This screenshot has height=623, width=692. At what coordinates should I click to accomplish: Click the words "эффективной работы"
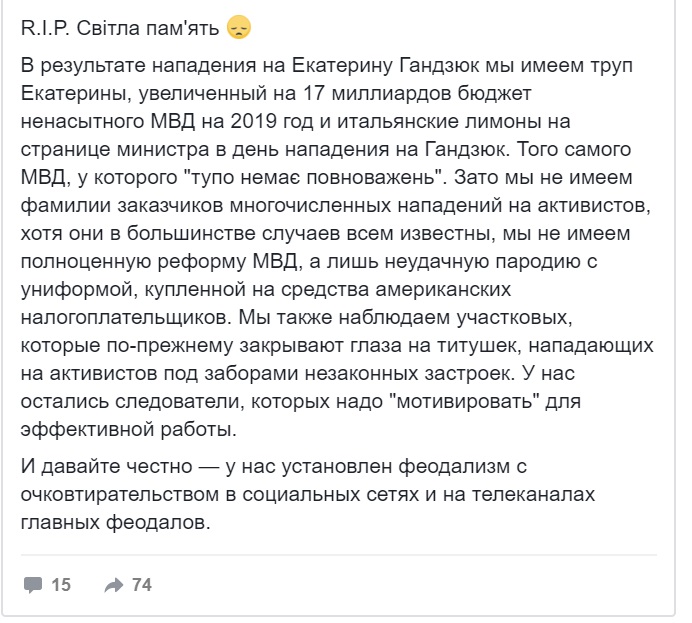[x=128, y=429]
